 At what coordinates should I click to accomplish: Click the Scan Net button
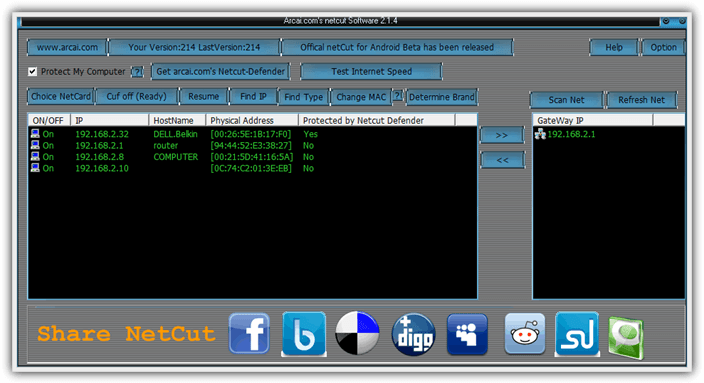pos(566,100)
